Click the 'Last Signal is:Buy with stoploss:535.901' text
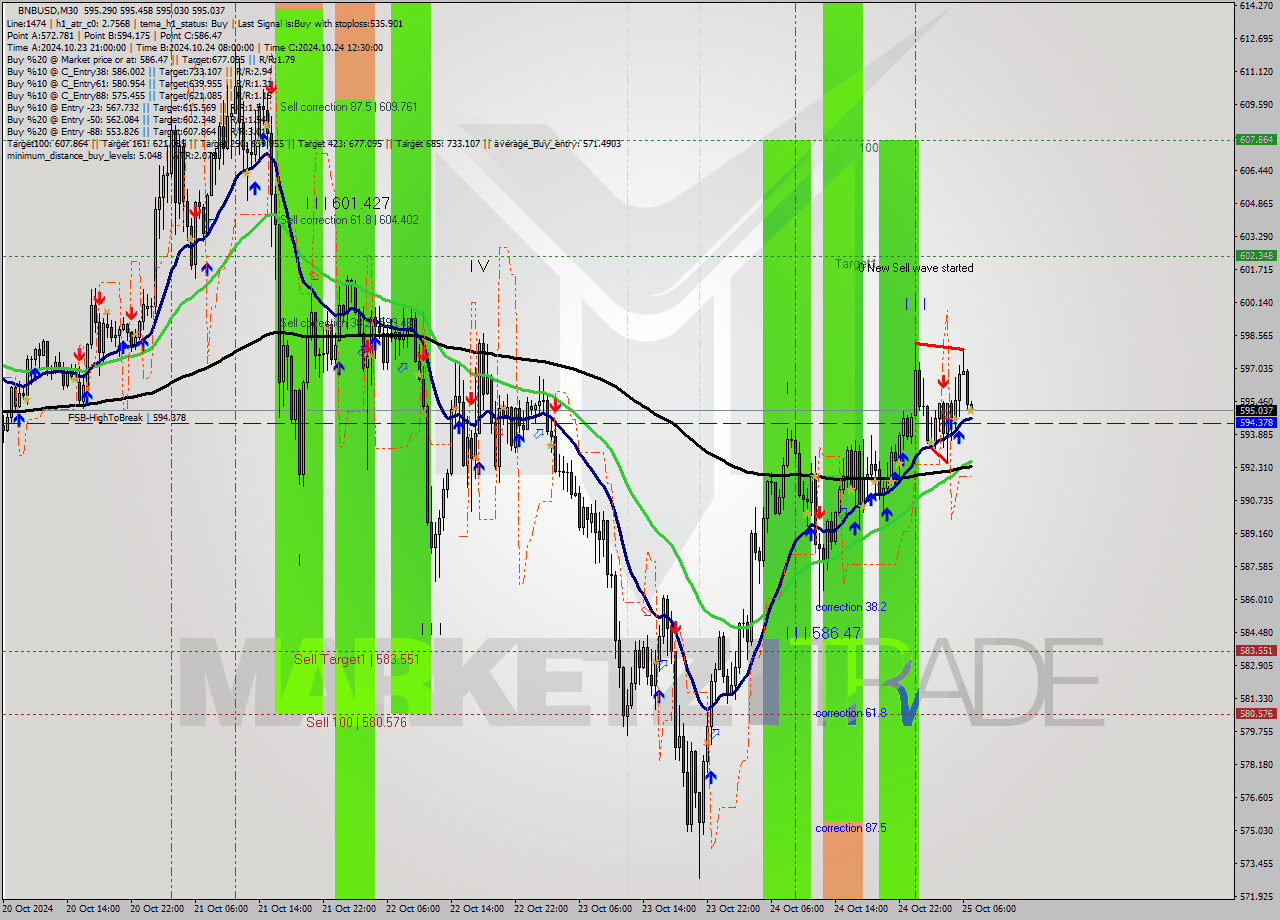Screen dimensions: 1280x920 point(320,22)
